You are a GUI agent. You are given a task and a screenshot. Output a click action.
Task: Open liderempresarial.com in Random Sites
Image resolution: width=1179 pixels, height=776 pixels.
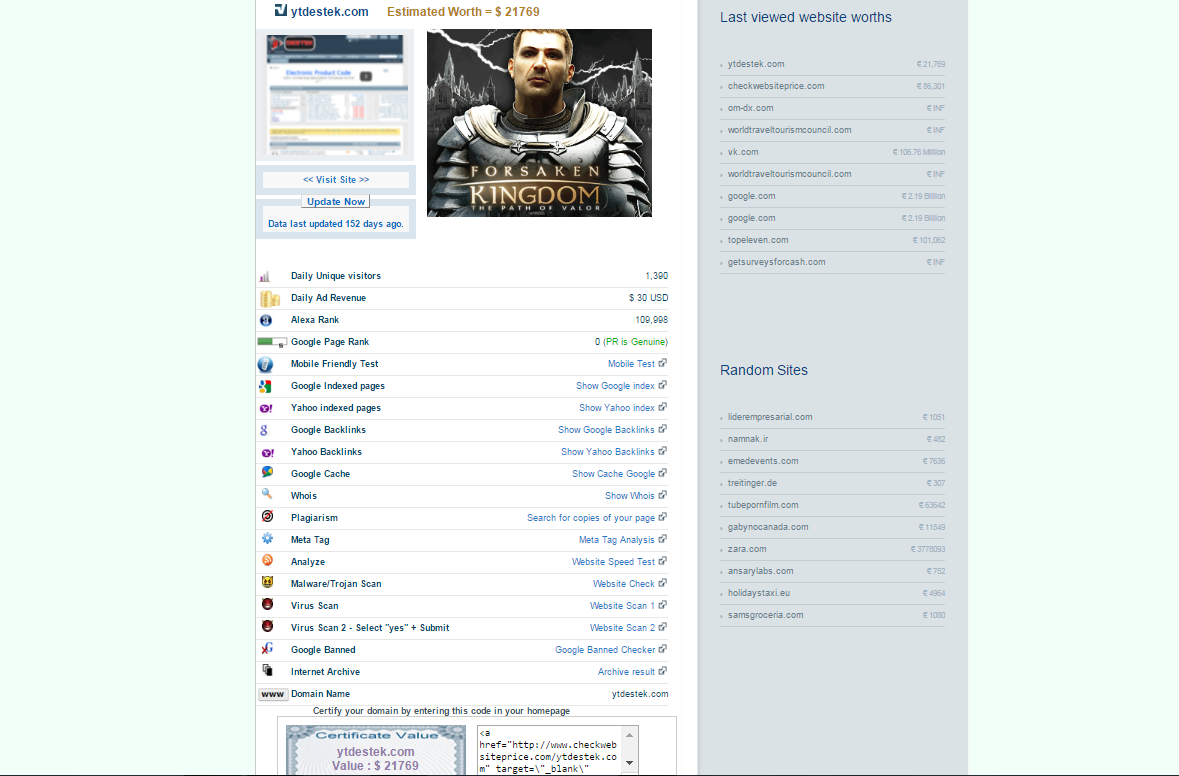pos(769,417)
